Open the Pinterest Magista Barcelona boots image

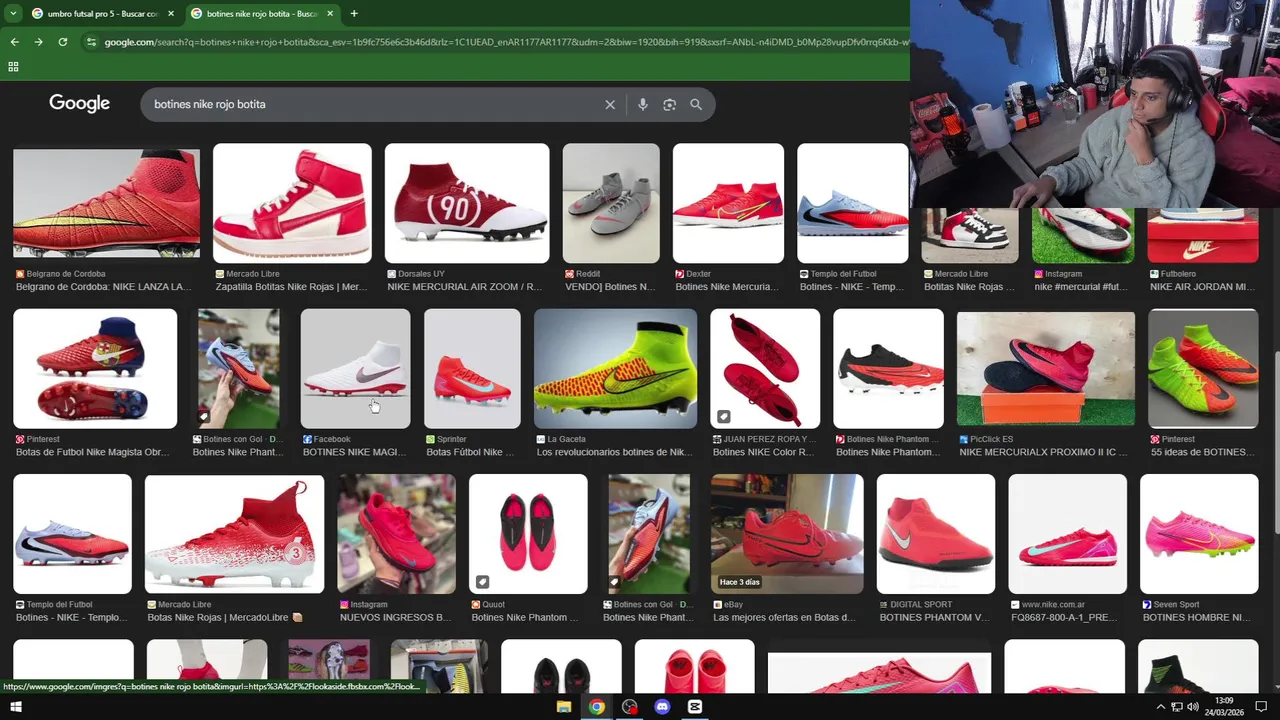95,368
